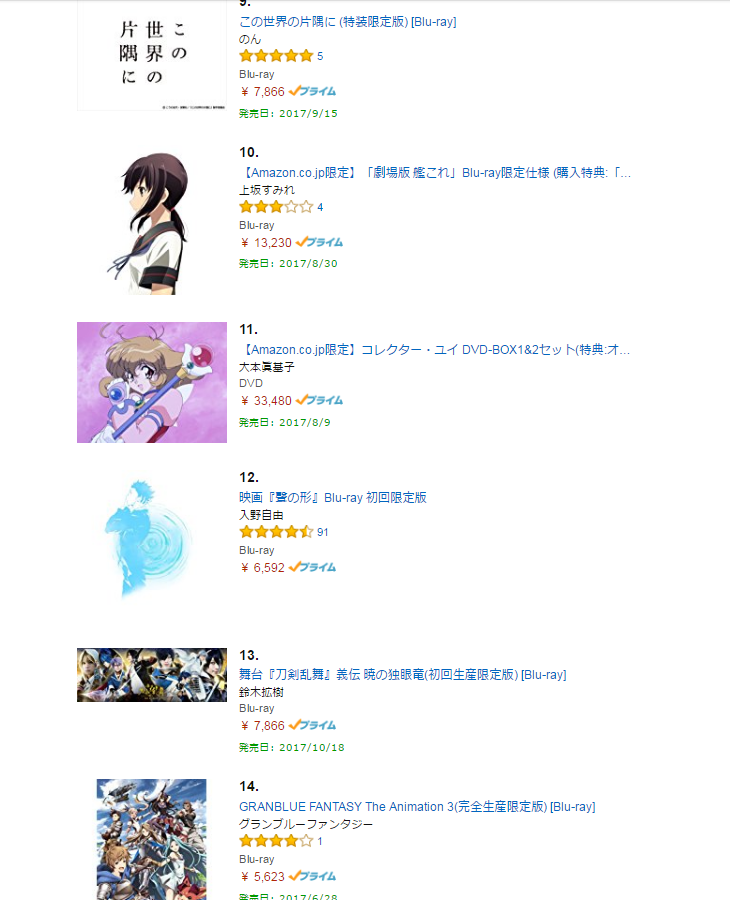Open the 映画 聲の形 Blu-ray title link
Image resolution: width=730 pixels, height=900 pixels.
point(333,498)
